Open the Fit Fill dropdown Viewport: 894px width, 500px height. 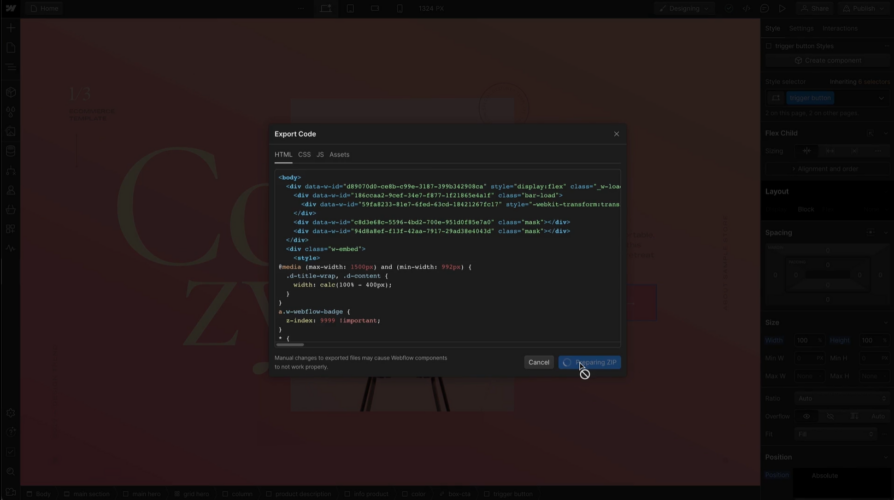835,434
